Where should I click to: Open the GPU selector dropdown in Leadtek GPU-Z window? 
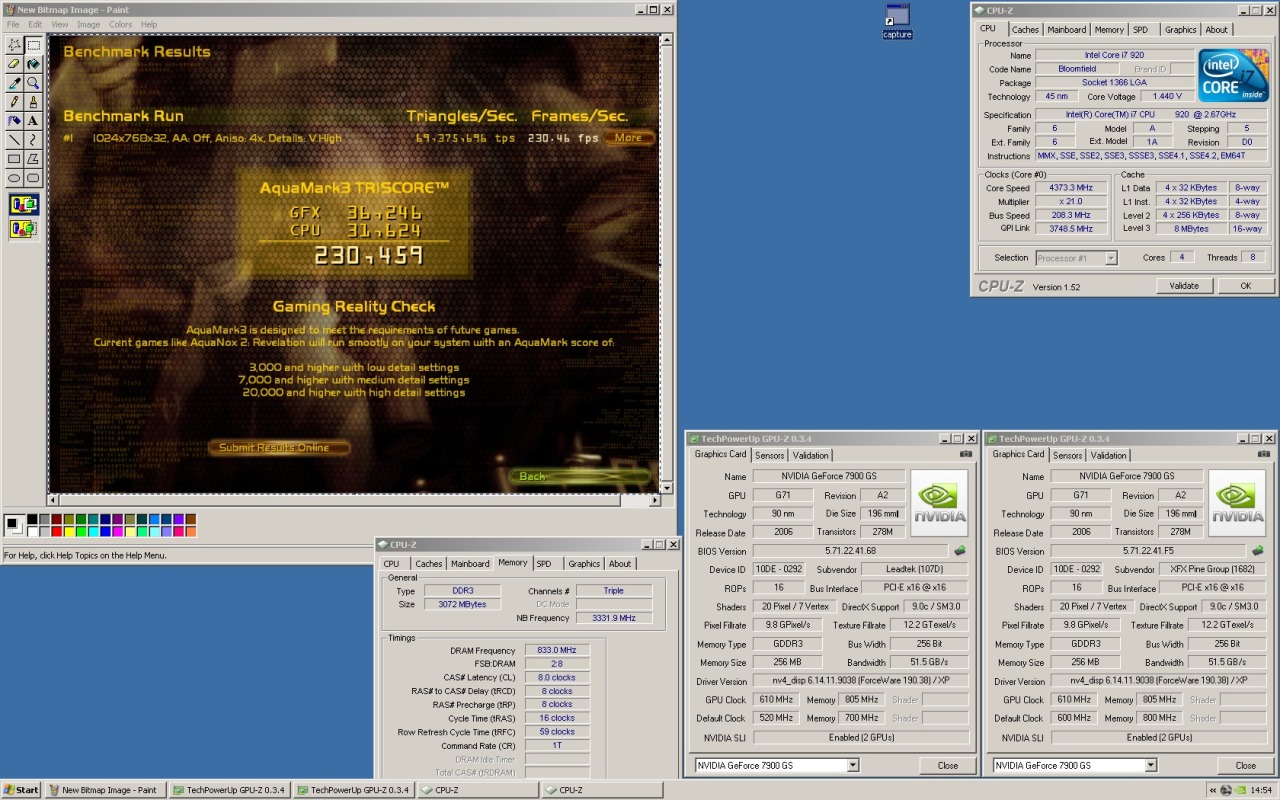click(852, 766)
